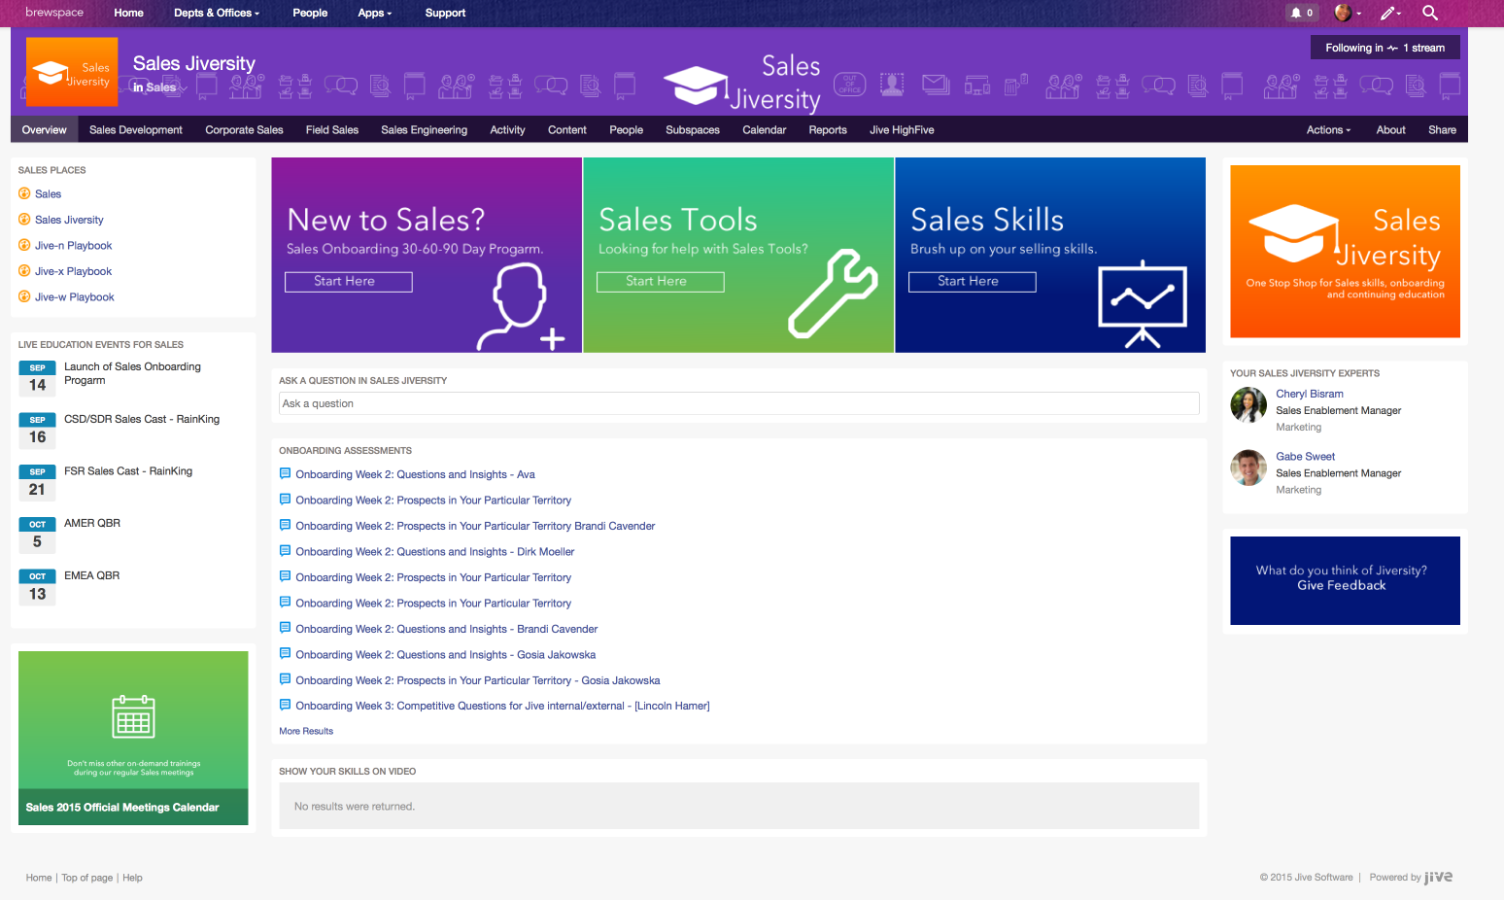Expand the Depts & Offices dropdown
Viewport: 1504px width, 900px height.
[216, 13]
